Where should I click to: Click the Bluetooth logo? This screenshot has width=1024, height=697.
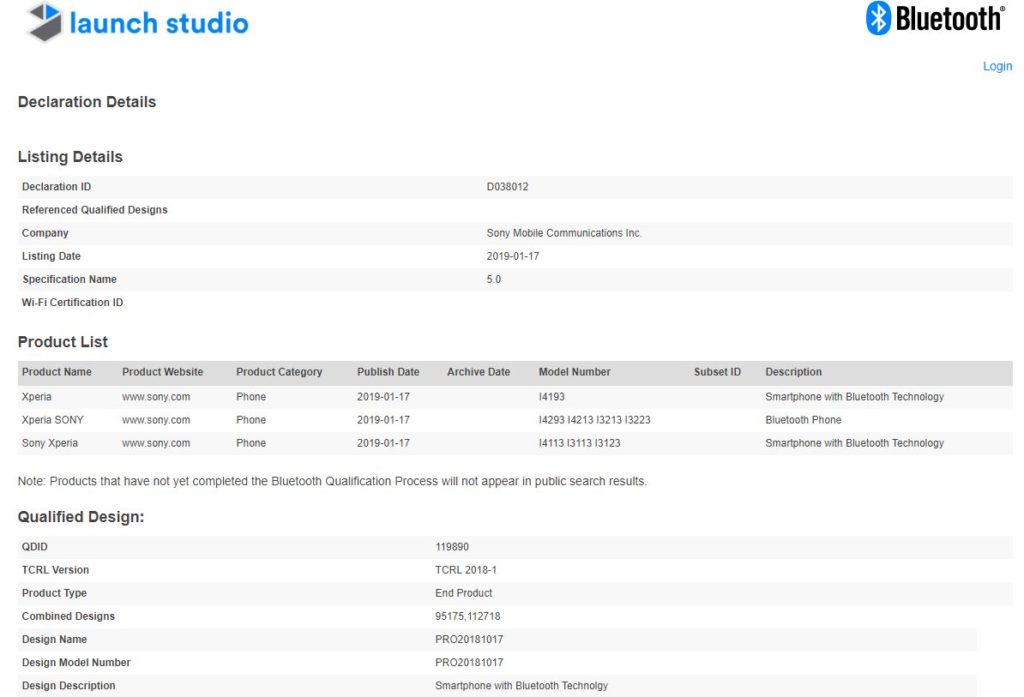pos(935,18)
